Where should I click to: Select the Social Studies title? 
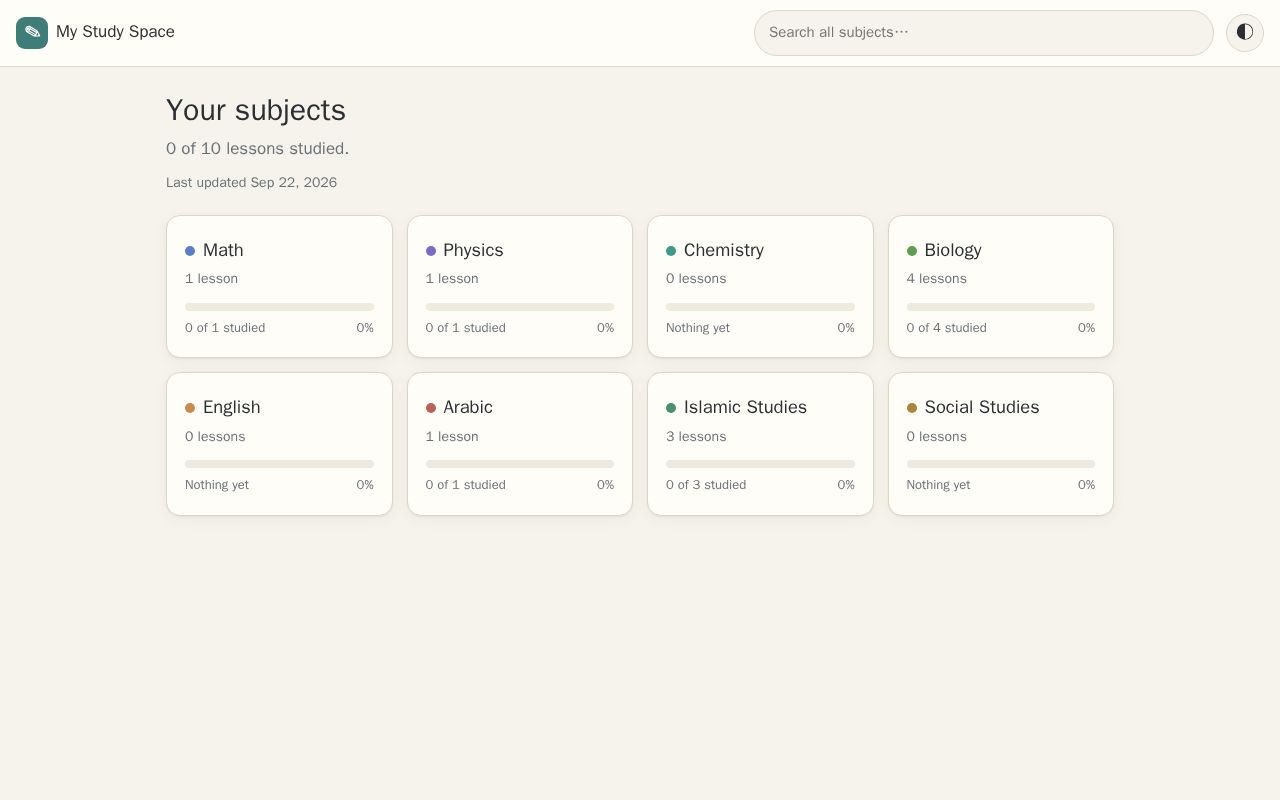[982, 407]
